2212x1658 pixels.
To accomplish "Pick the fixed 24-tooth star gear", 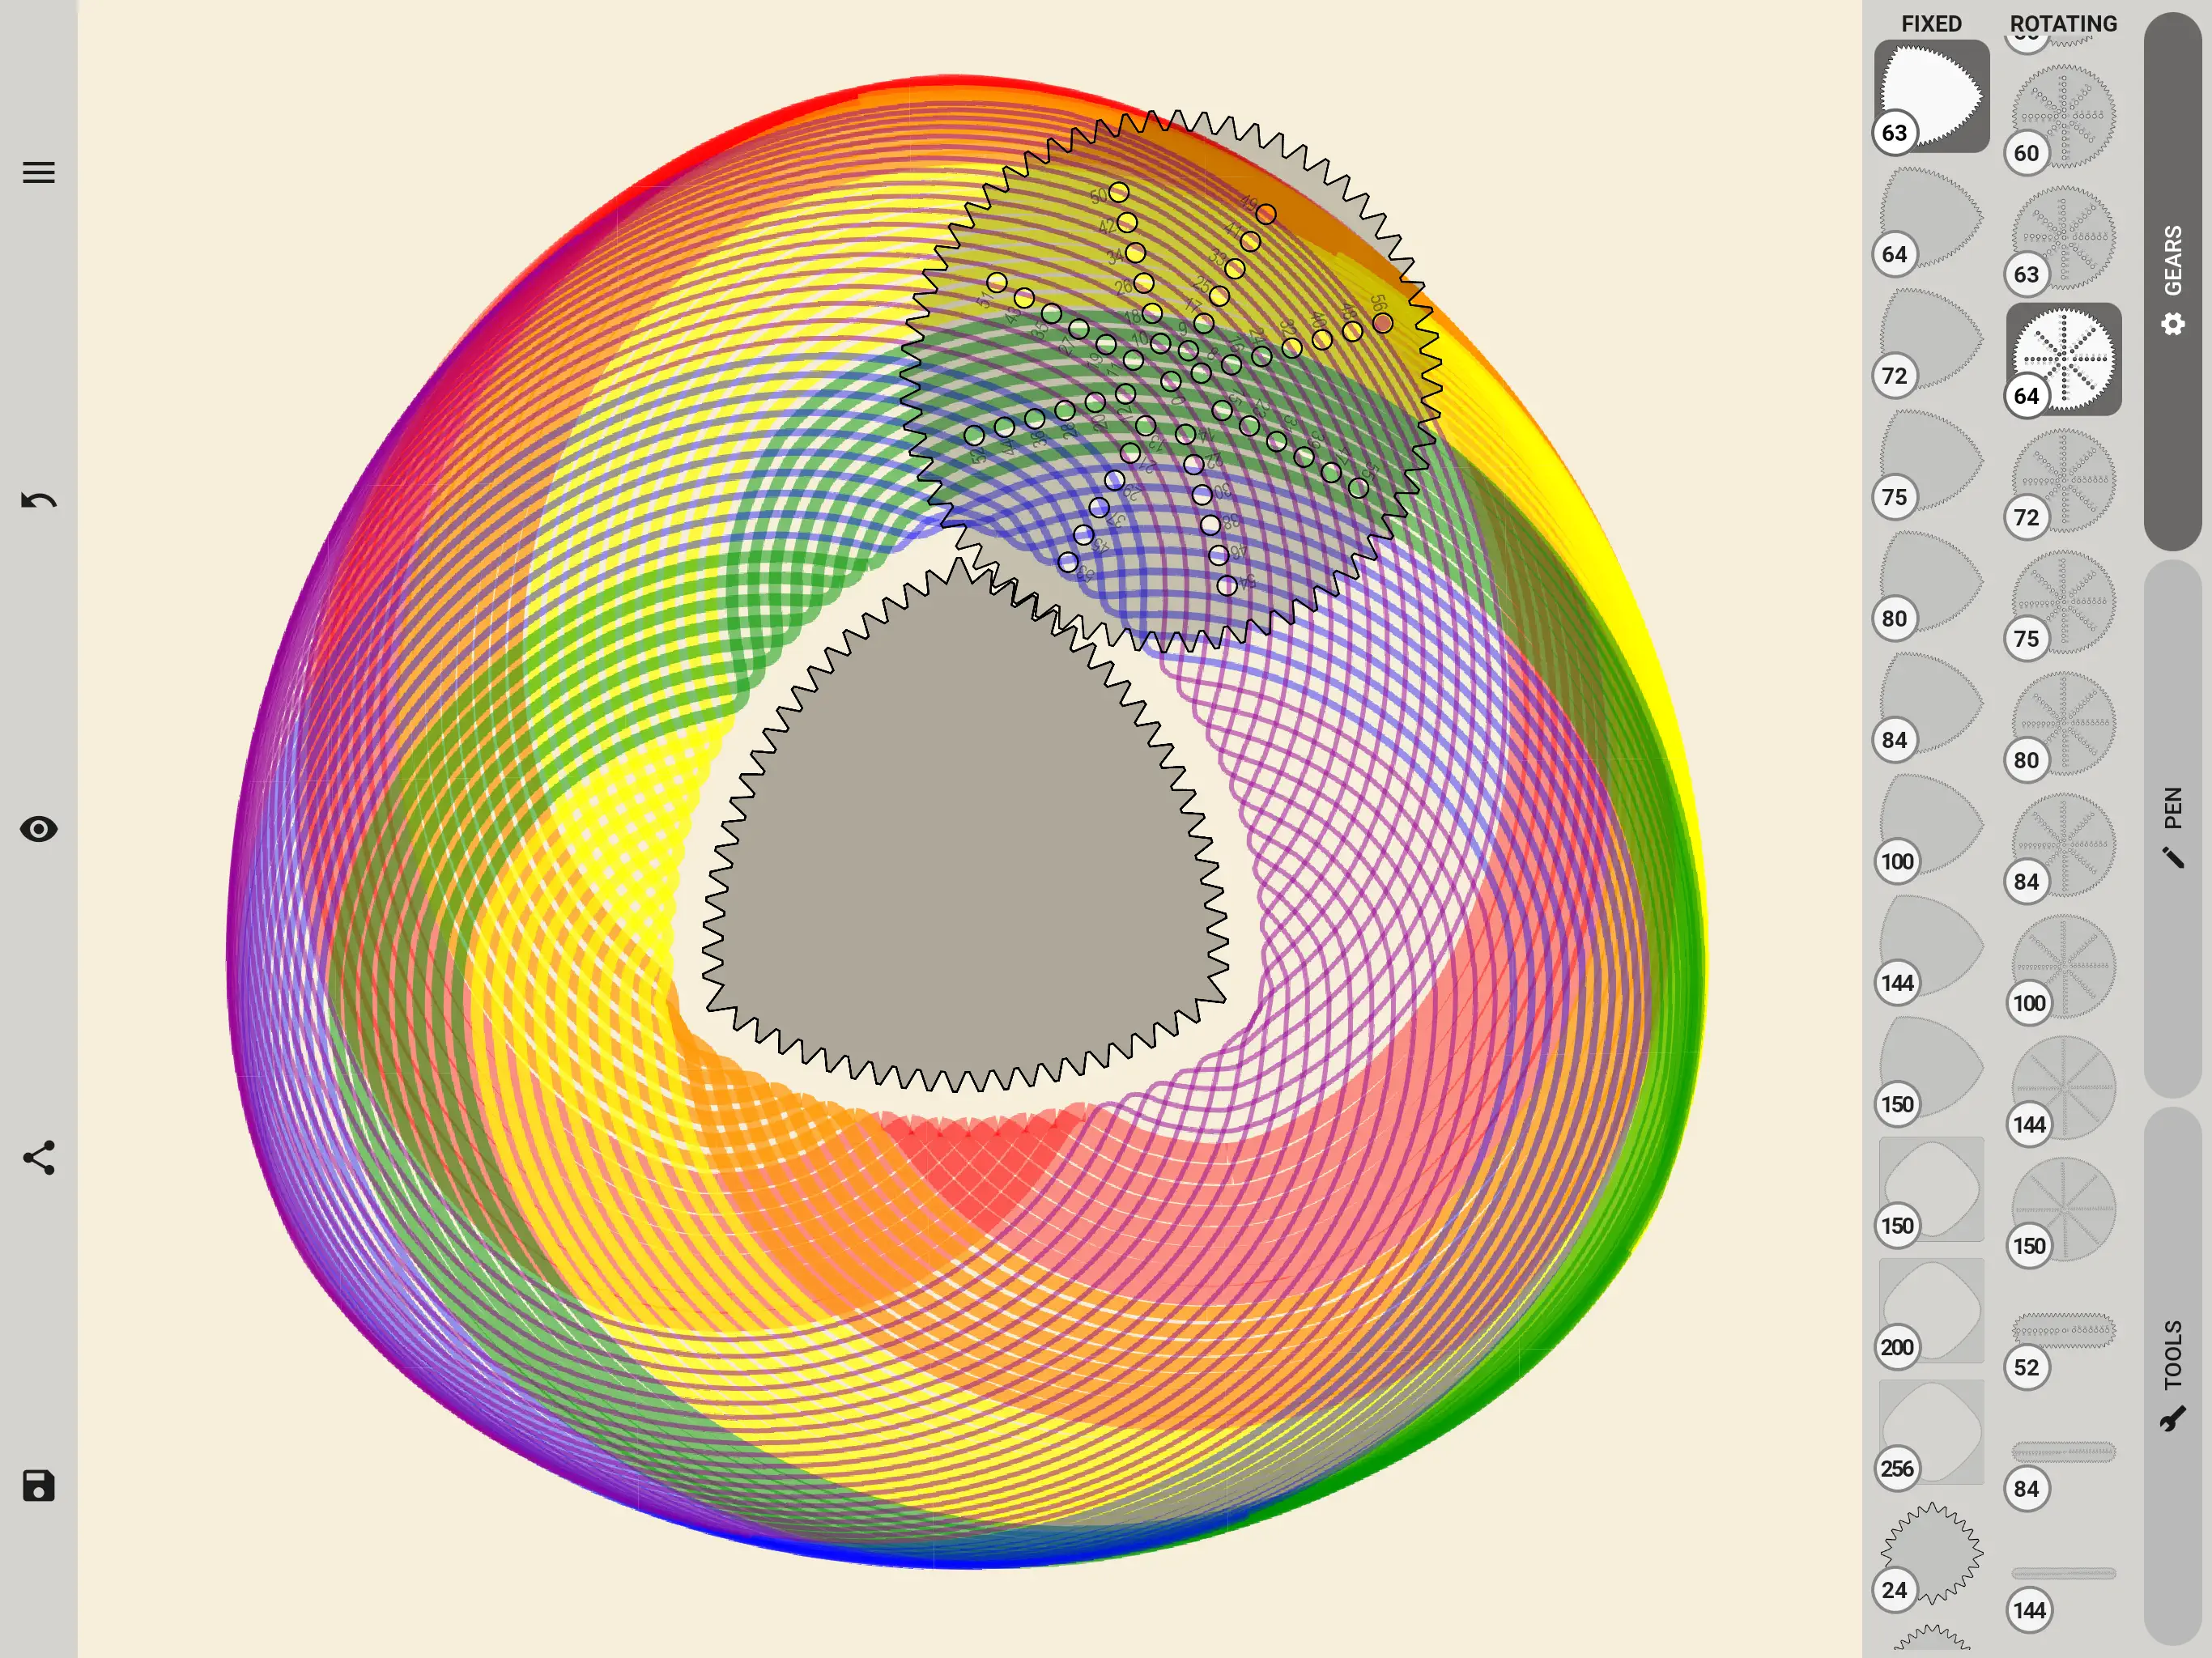I will coord(1930,1553).
